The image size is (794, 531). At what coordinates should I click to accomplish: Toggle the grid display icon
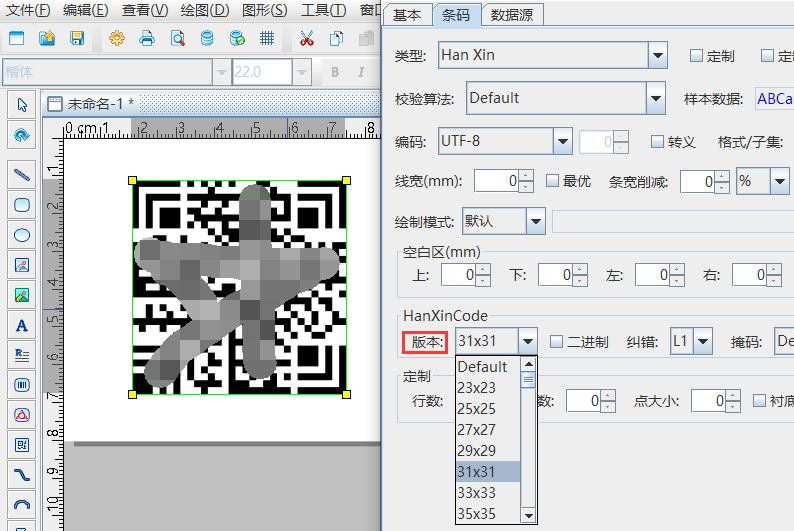click(267, 38)
